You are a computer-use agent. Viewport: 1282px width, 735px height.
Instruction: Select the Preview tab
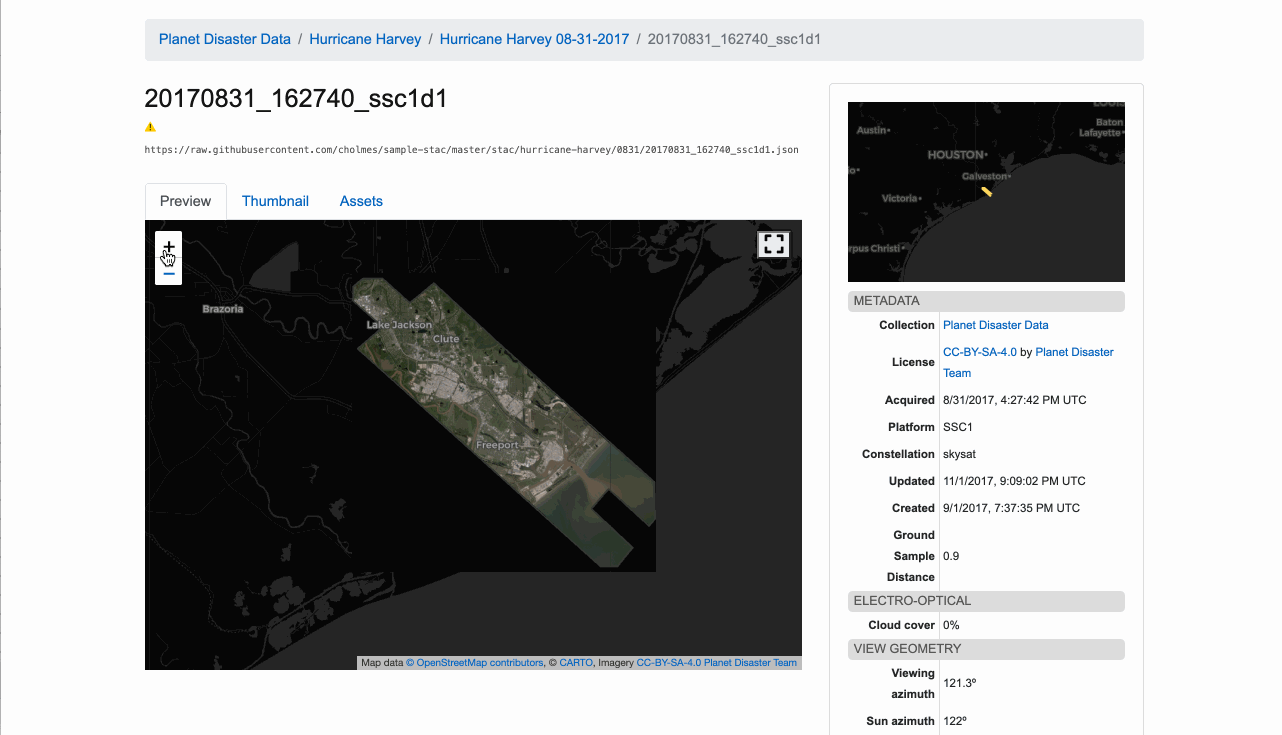pos(186,201)
